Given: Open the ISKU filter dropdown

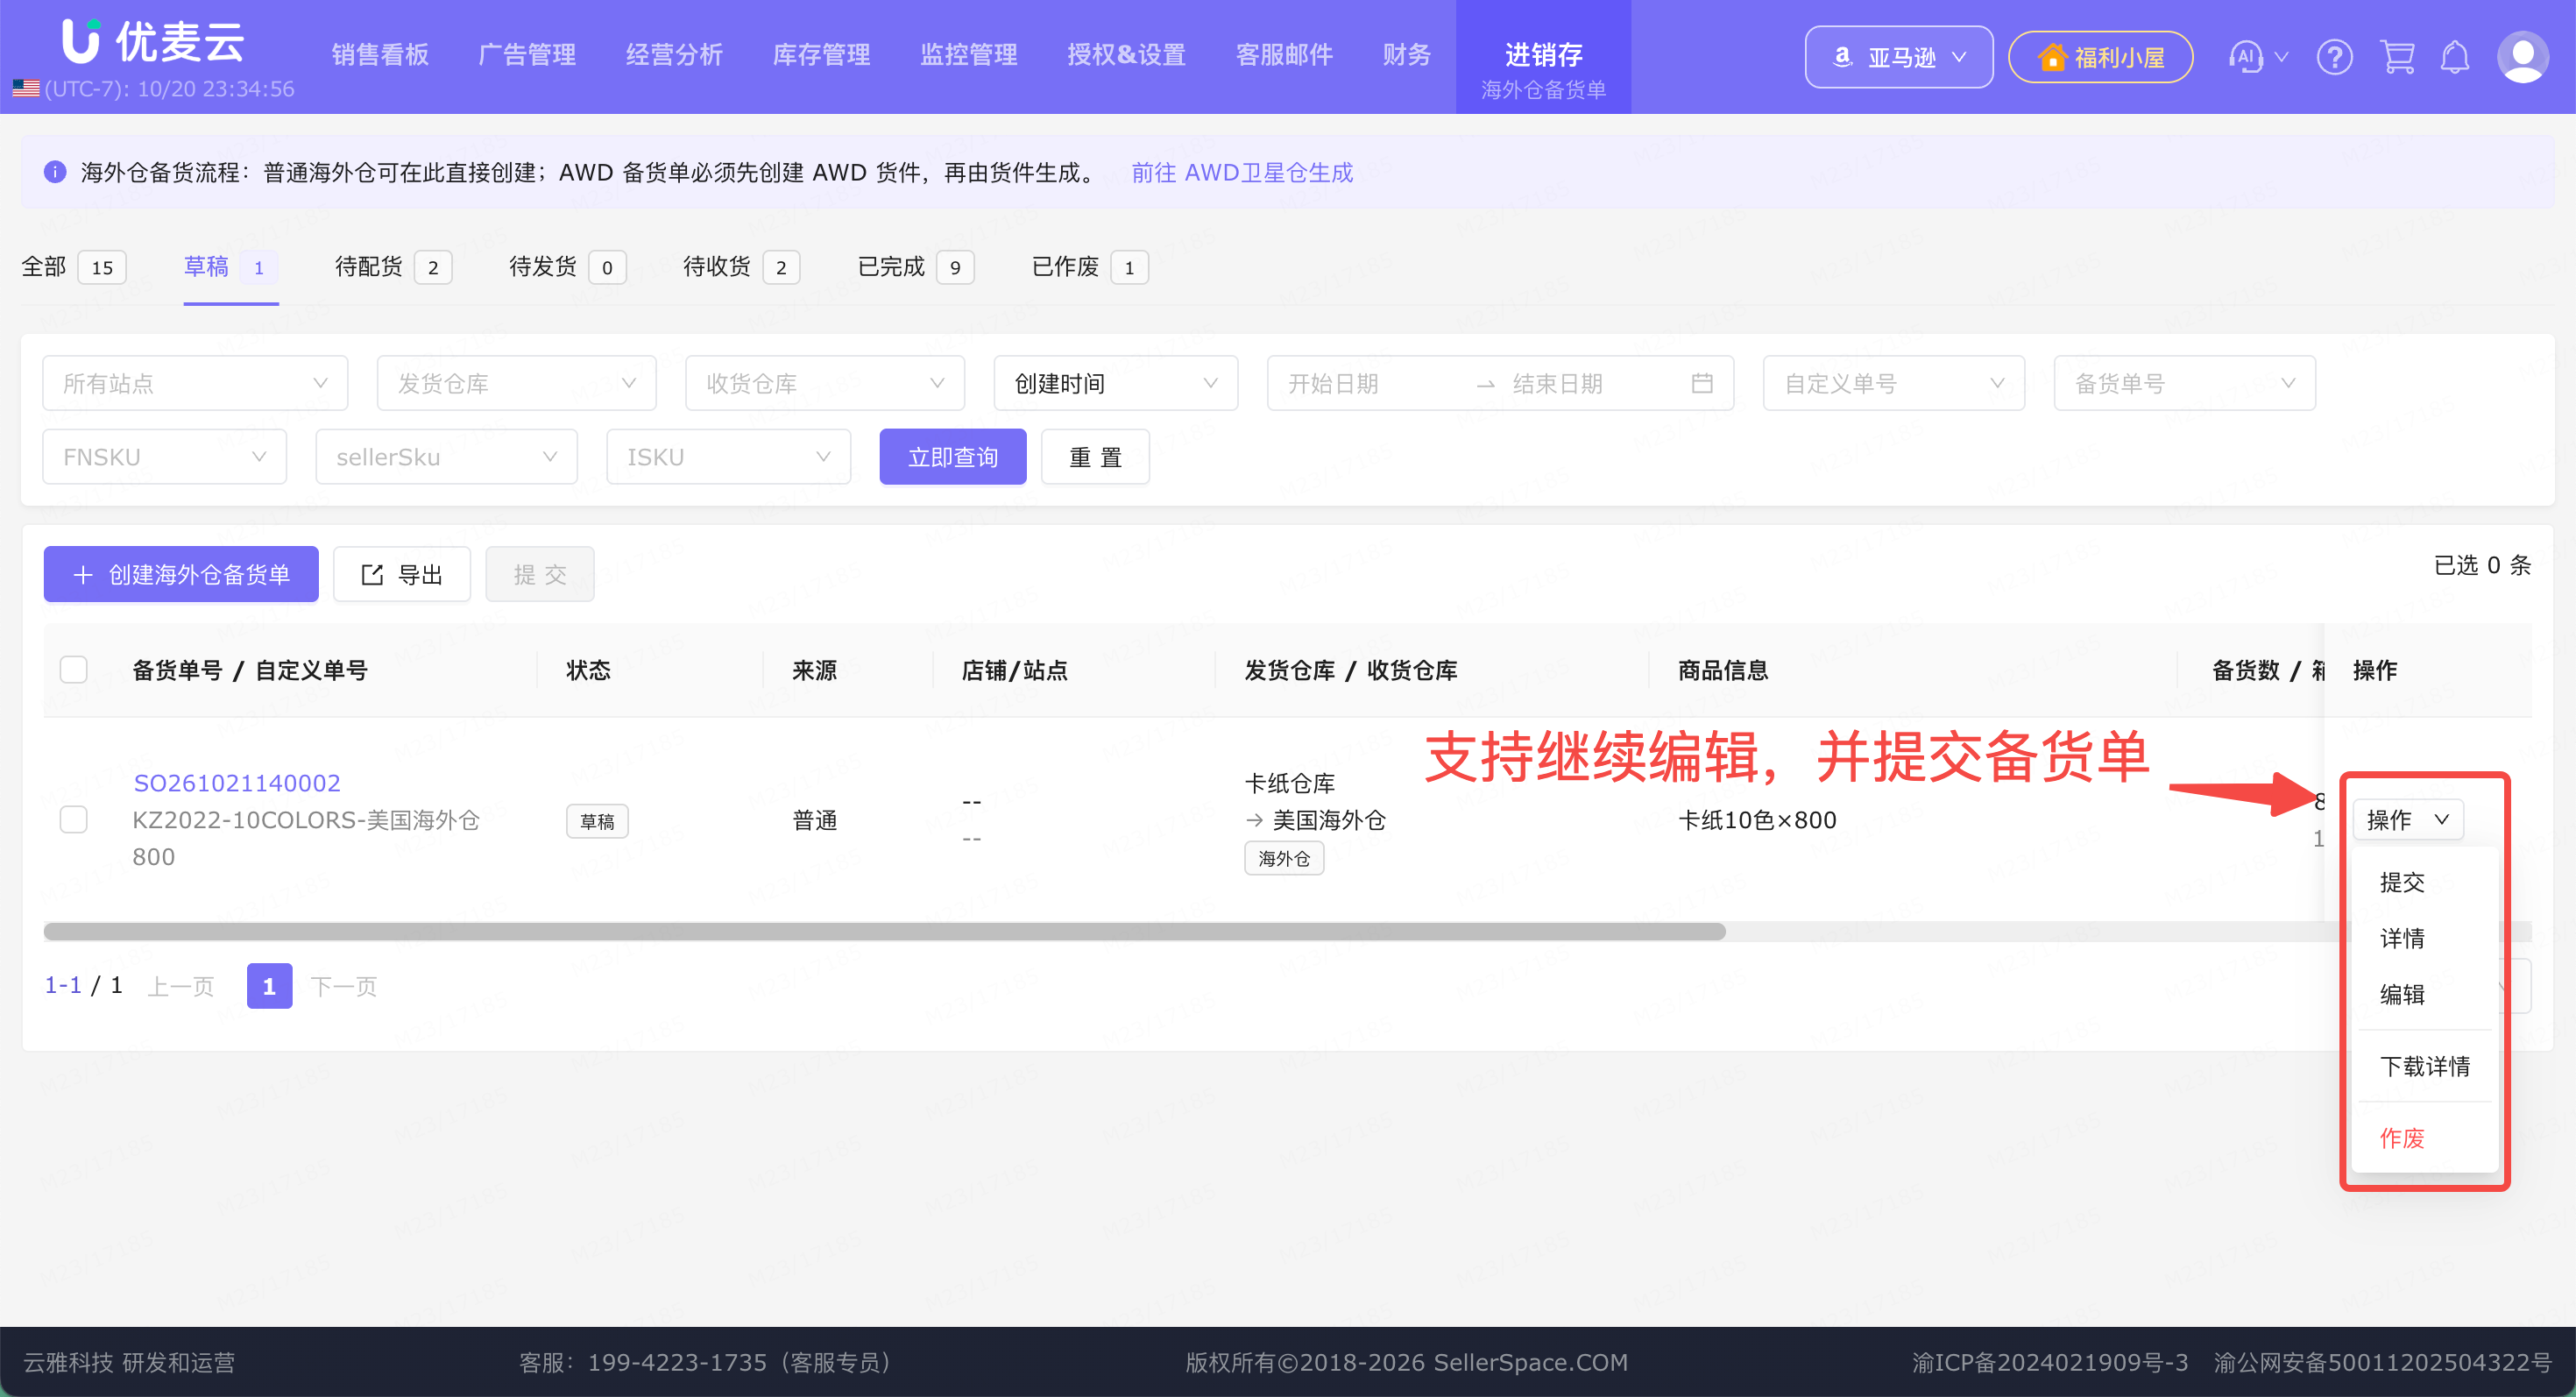Looking at the screenshot, I should (x=728, y=457).
